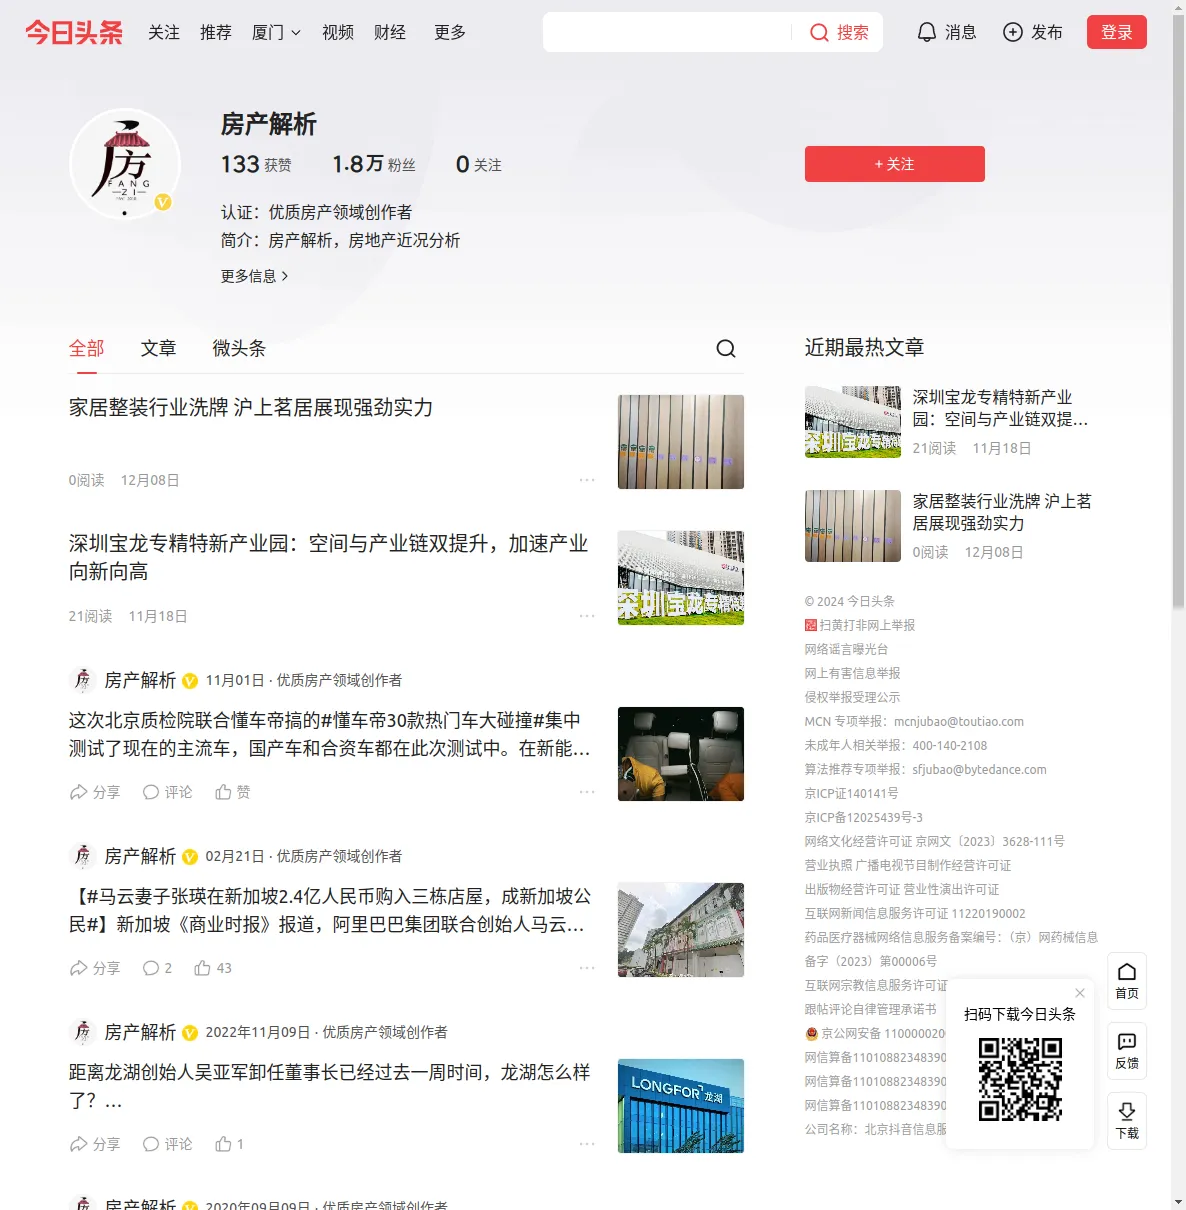This screenshot has height=1210, width=1186.
Task: Open the 更多 navigation menu
Action: [450, 32]
